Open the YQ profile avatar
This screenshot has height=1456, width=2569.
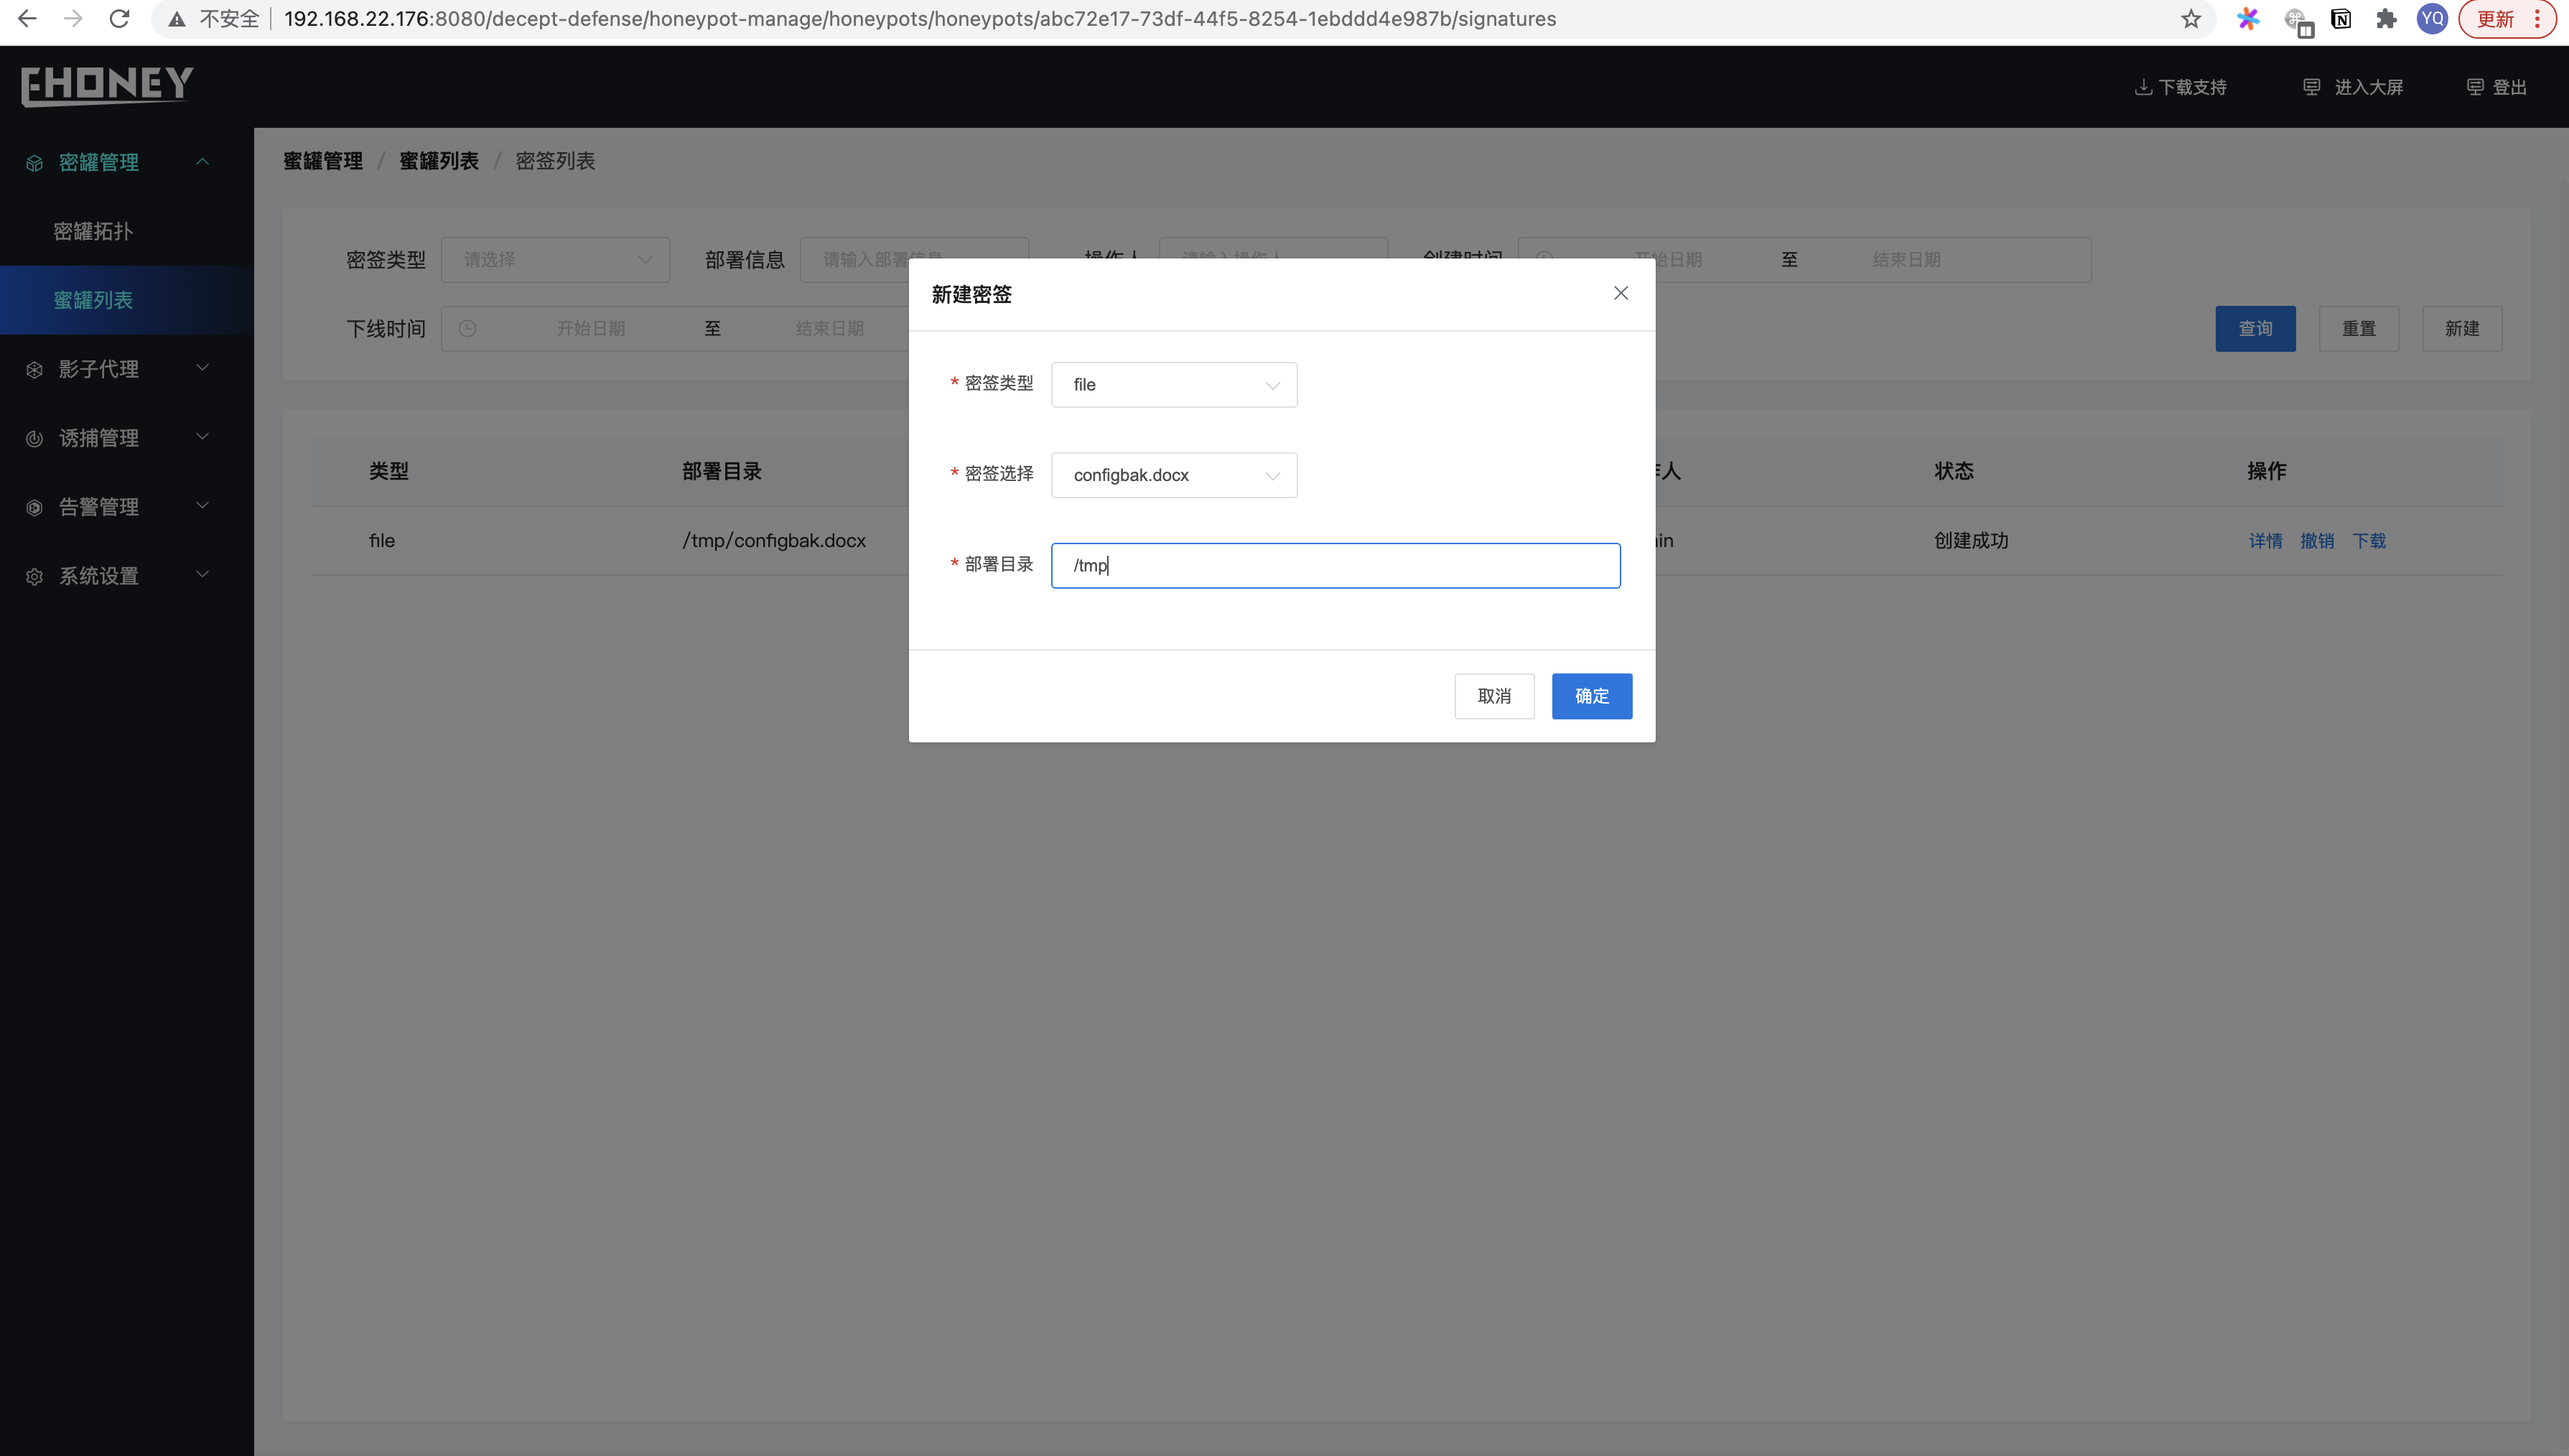point(2432,19)
